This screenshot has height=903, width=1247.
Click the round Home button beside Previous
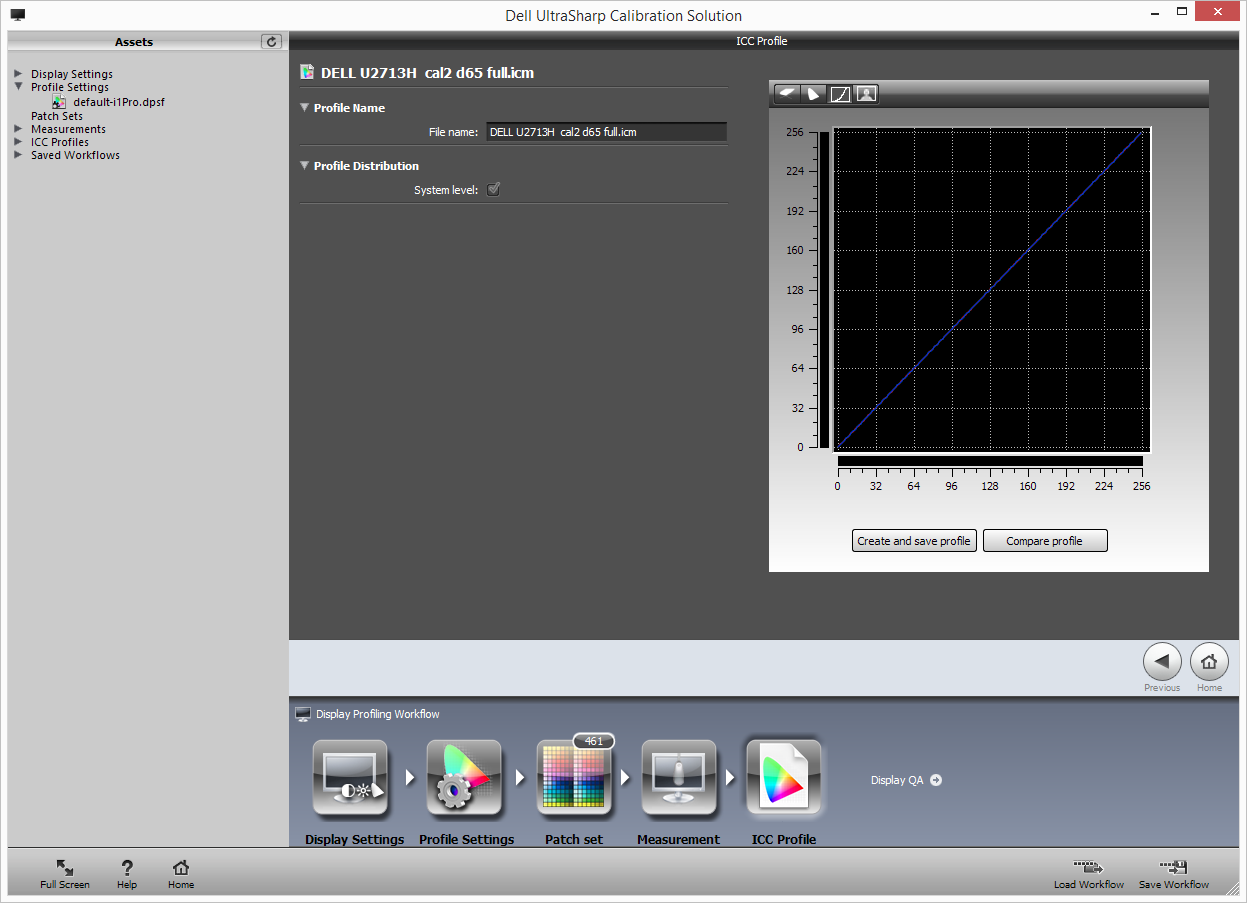pos(1209,662)
